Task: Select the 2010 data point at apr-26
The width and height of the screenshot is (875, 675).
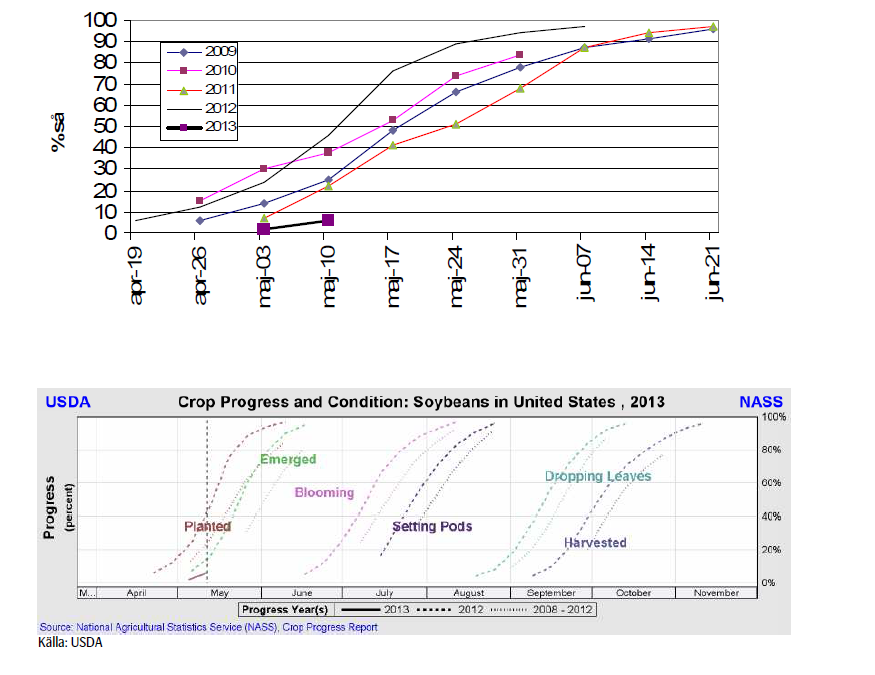Action: click(200, 201)
